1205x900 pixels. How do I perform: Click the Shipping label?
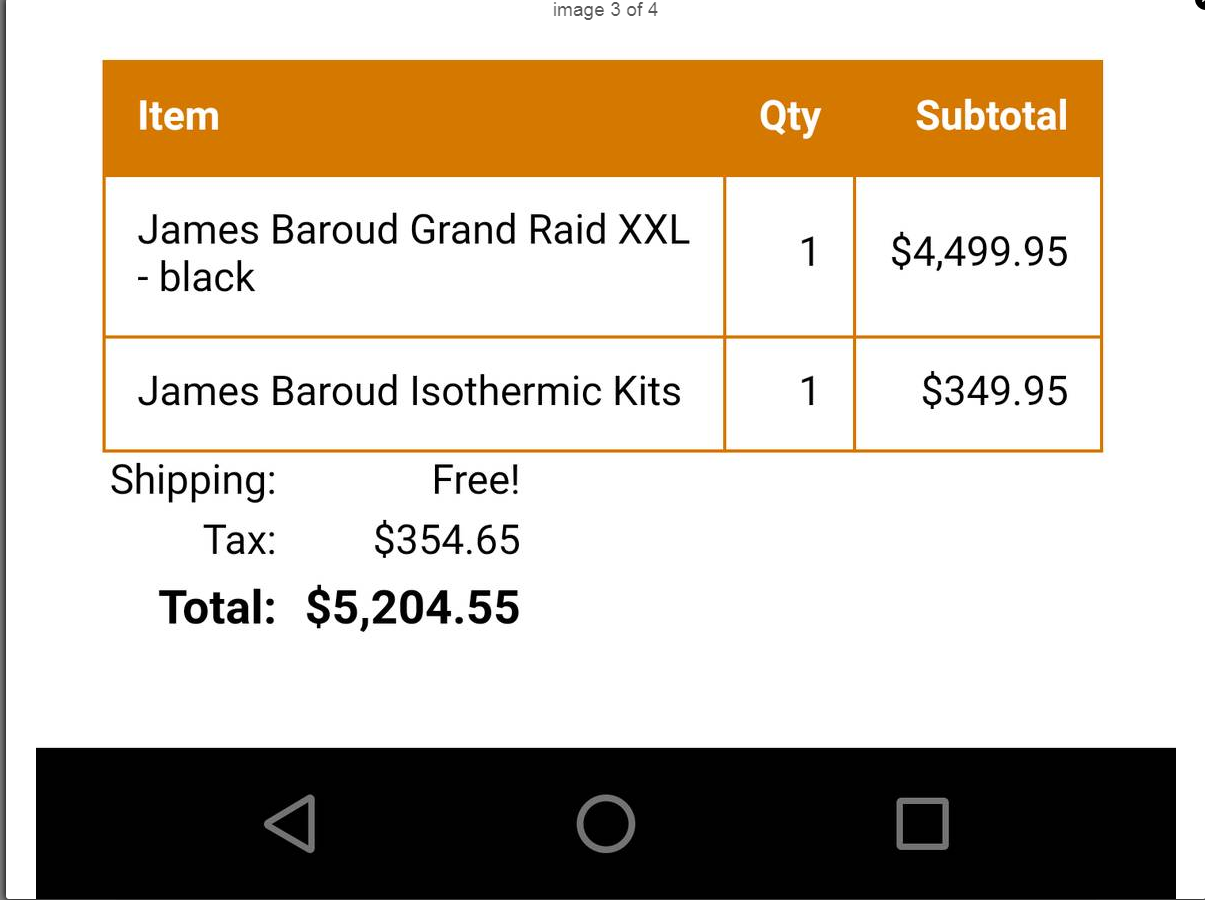point(193,481)
